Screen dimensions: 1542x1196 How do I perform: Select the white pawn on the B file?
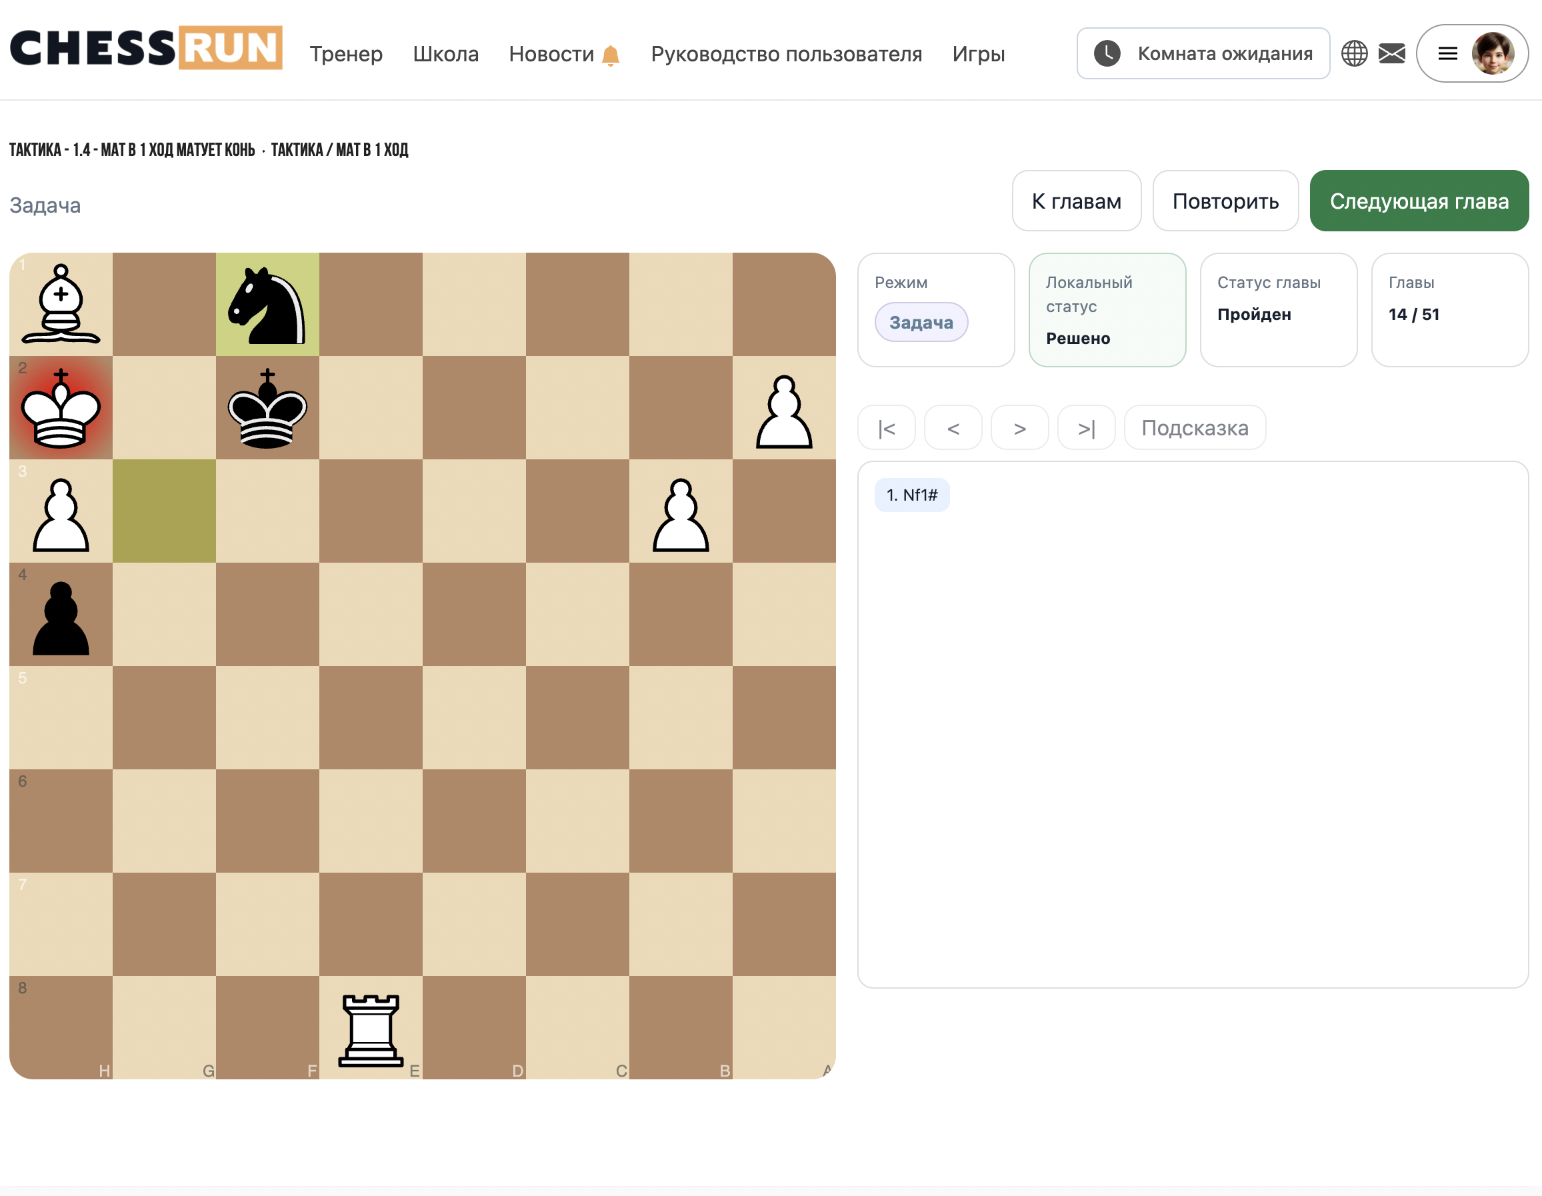(681, 515)
